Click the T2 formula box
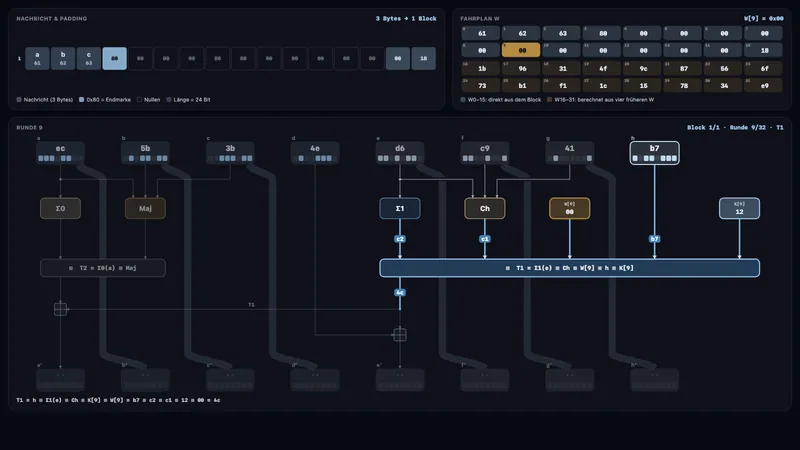800x450 pixels. tap(103, 268)
